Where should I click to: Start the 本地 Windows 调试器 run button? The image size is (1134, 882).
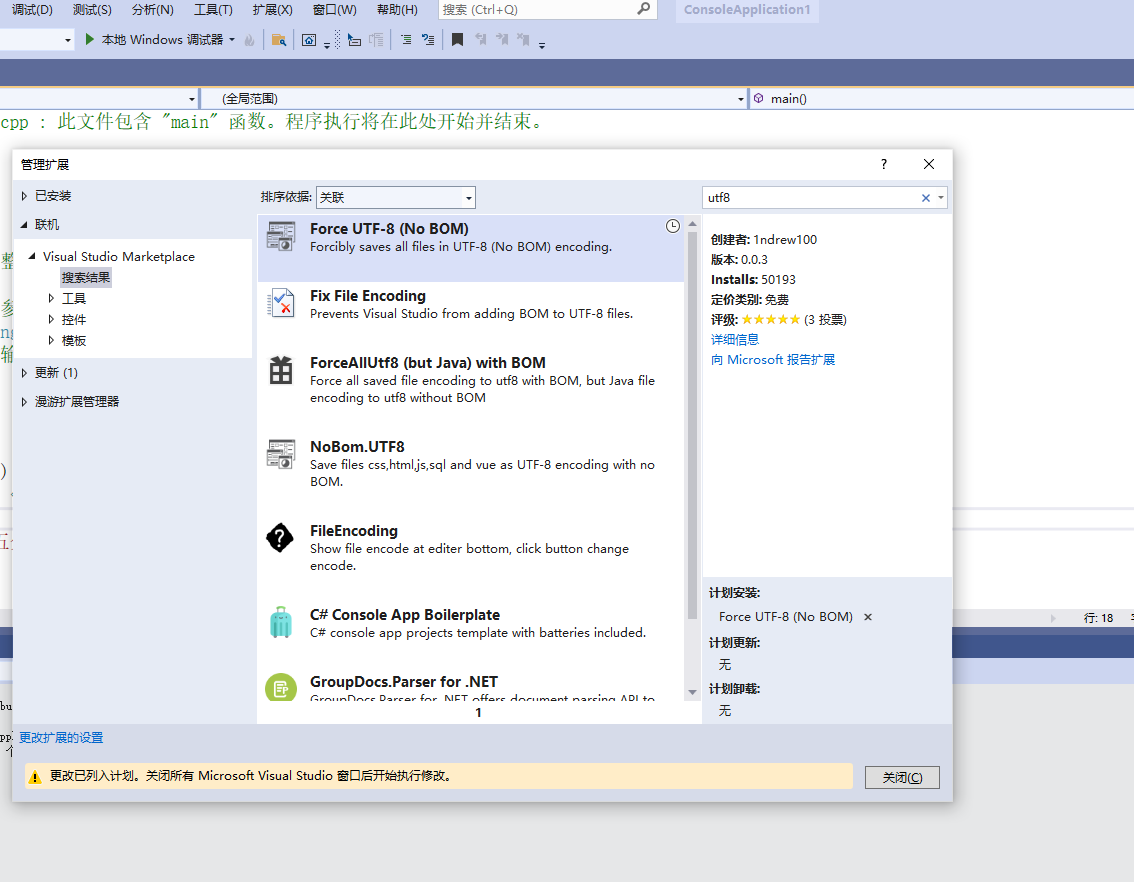tap(153, 40)
